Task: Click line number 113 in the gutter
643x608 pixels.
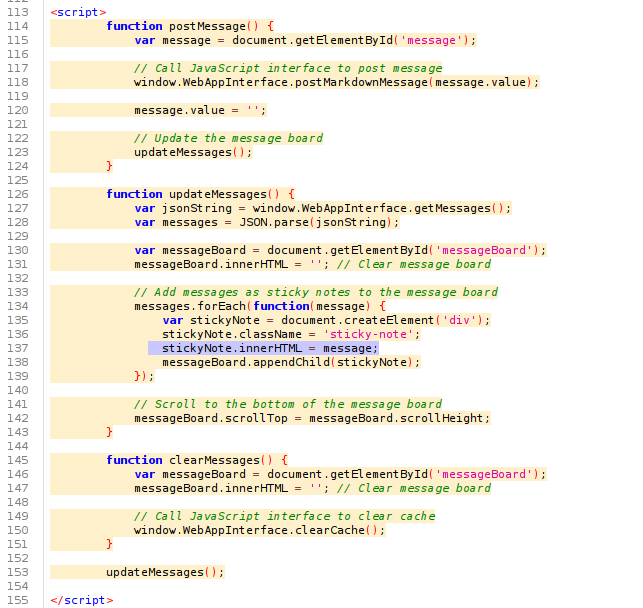Action: pos(19,12)
